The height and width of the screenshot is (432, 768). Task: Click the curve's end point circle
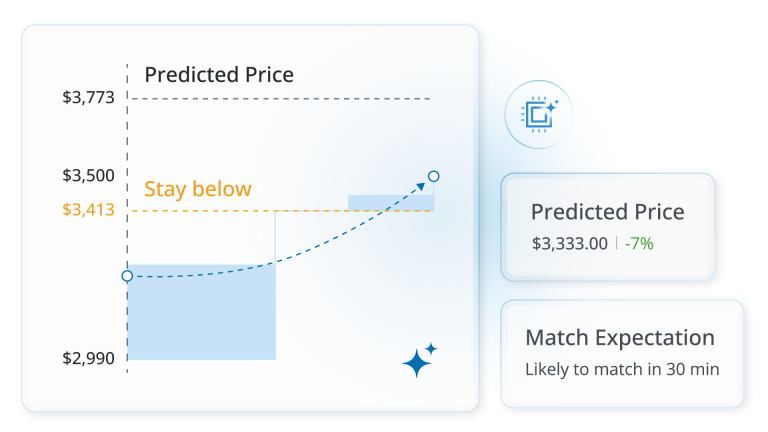(x=433, y=177)
